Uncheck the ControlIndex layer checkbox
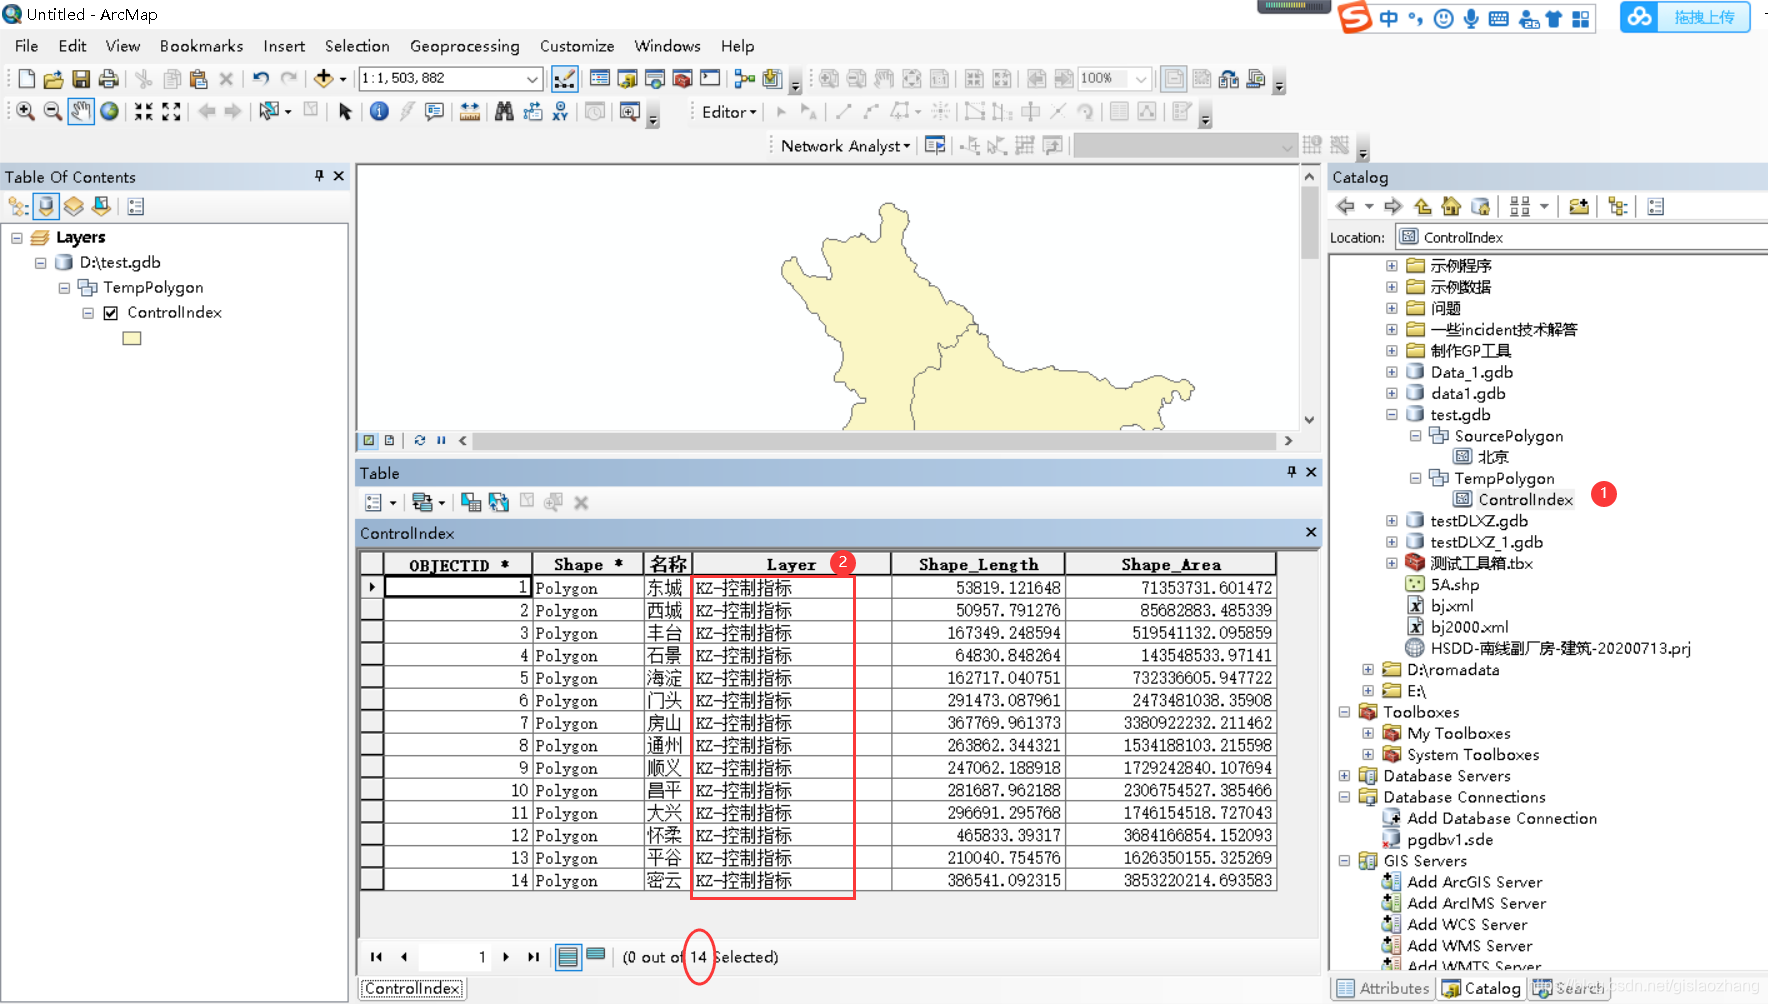 click(x=111, y=313)
